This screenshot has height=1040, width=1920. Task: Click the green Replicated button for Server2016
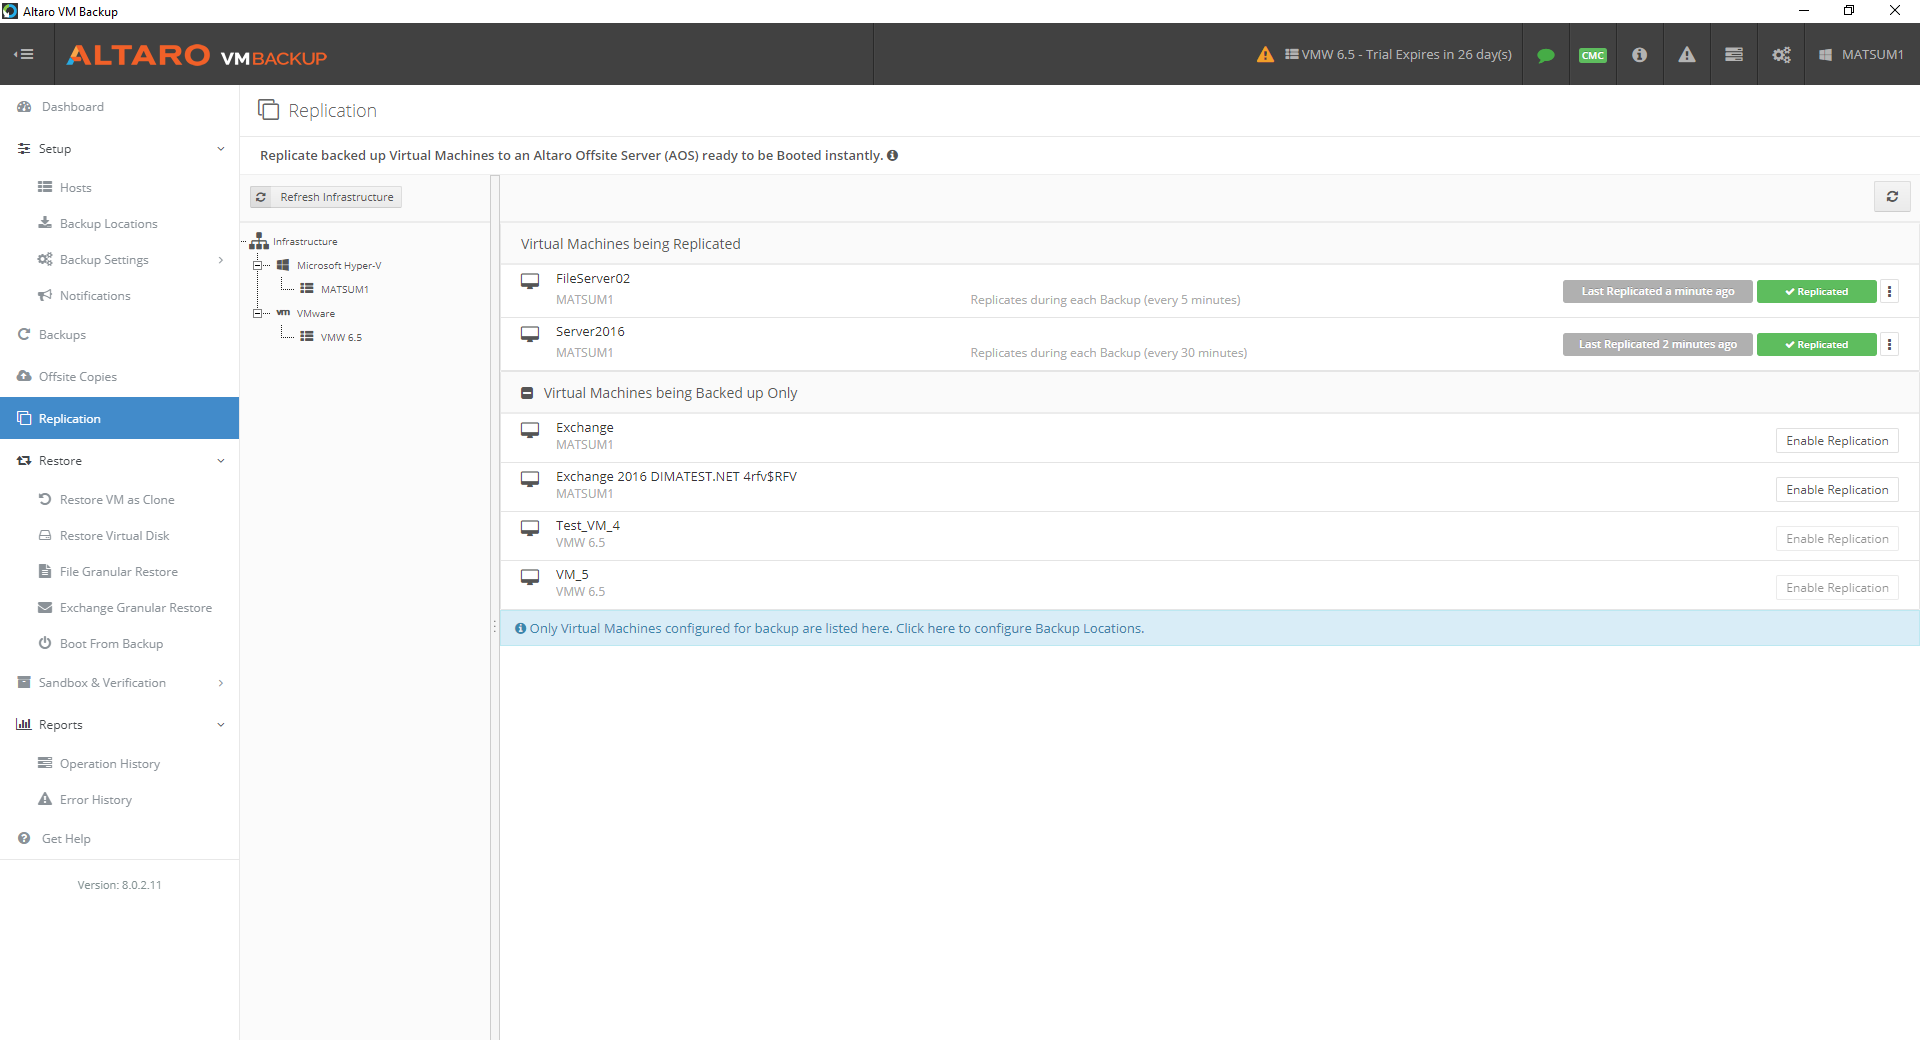coord(1816,345)
